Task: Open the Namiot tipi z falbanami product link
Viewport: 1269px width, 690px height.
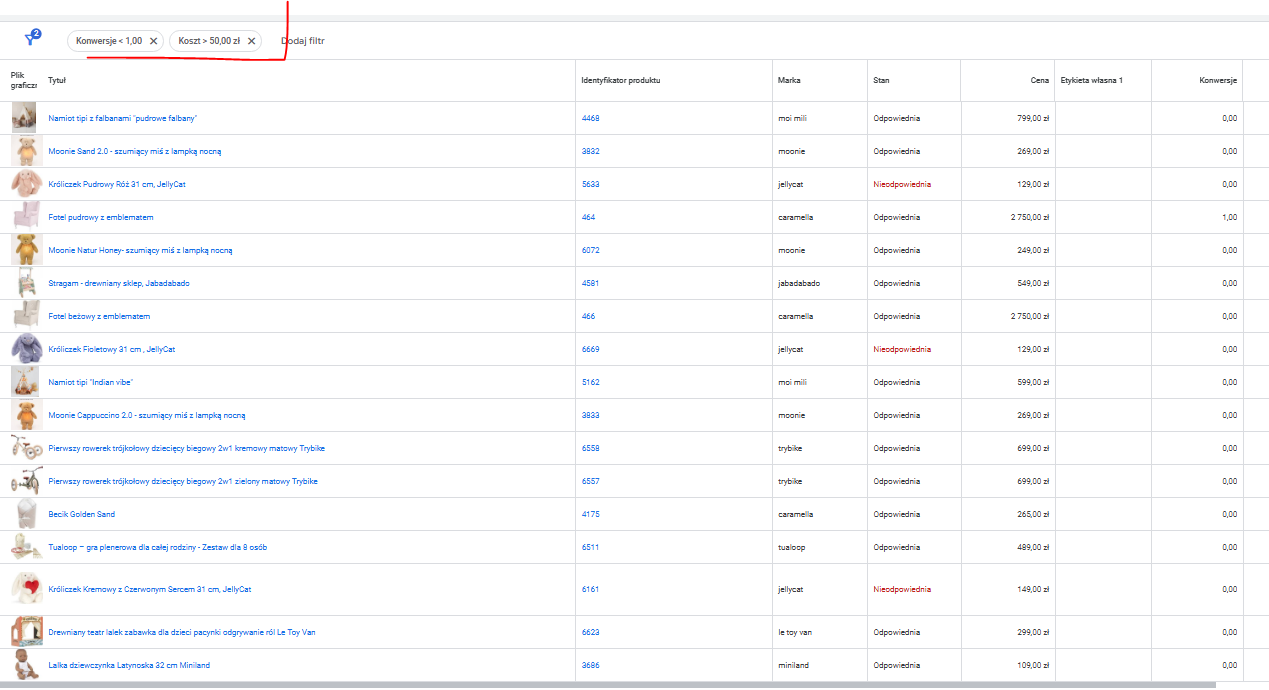Action: [122, 118]
